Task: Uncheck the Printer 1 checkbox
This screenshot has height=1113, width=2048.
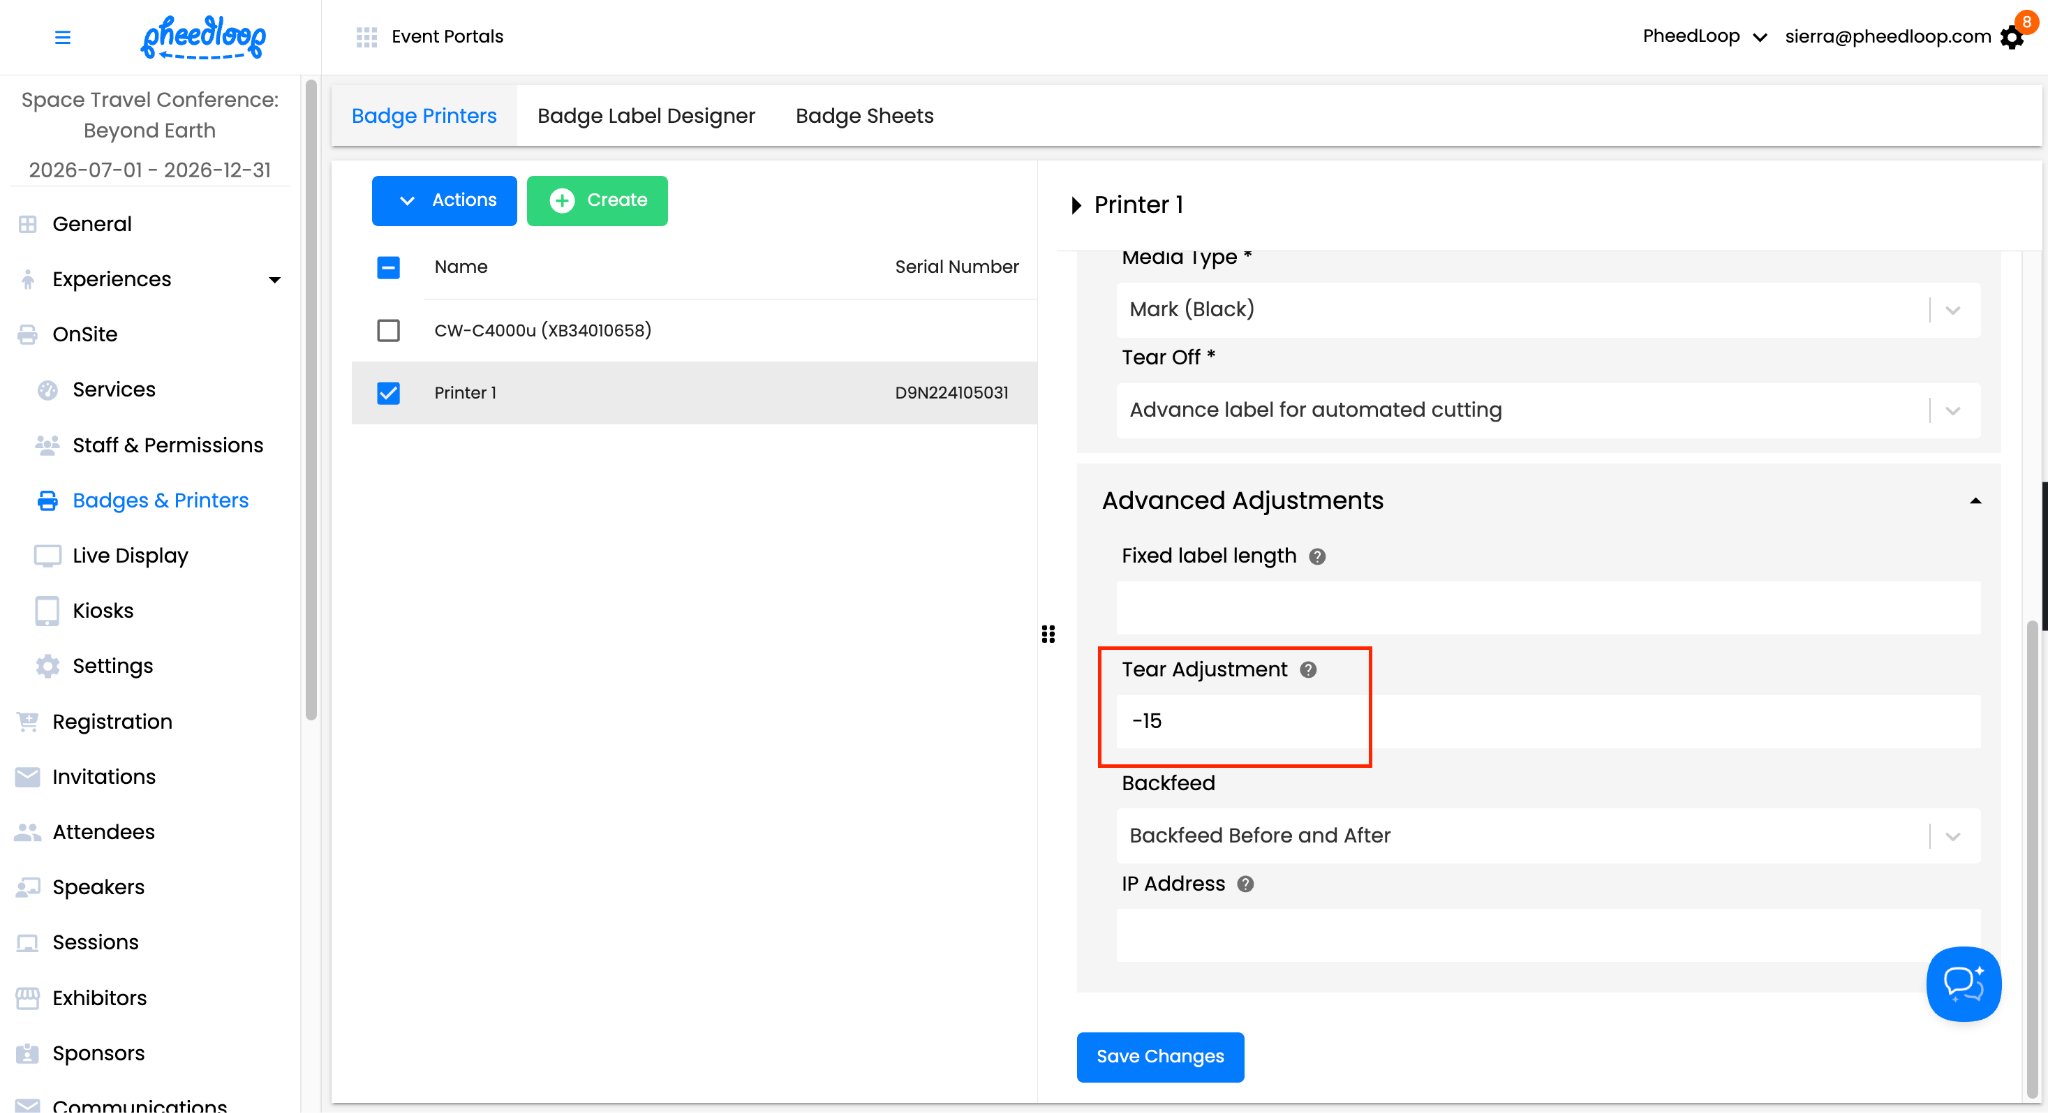Action: [x=388, y=393]
